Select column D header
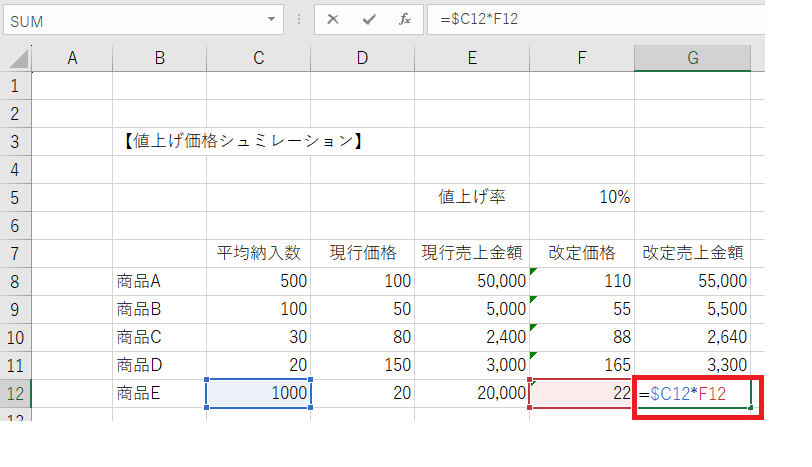The image size is (812, 467). 362,58
